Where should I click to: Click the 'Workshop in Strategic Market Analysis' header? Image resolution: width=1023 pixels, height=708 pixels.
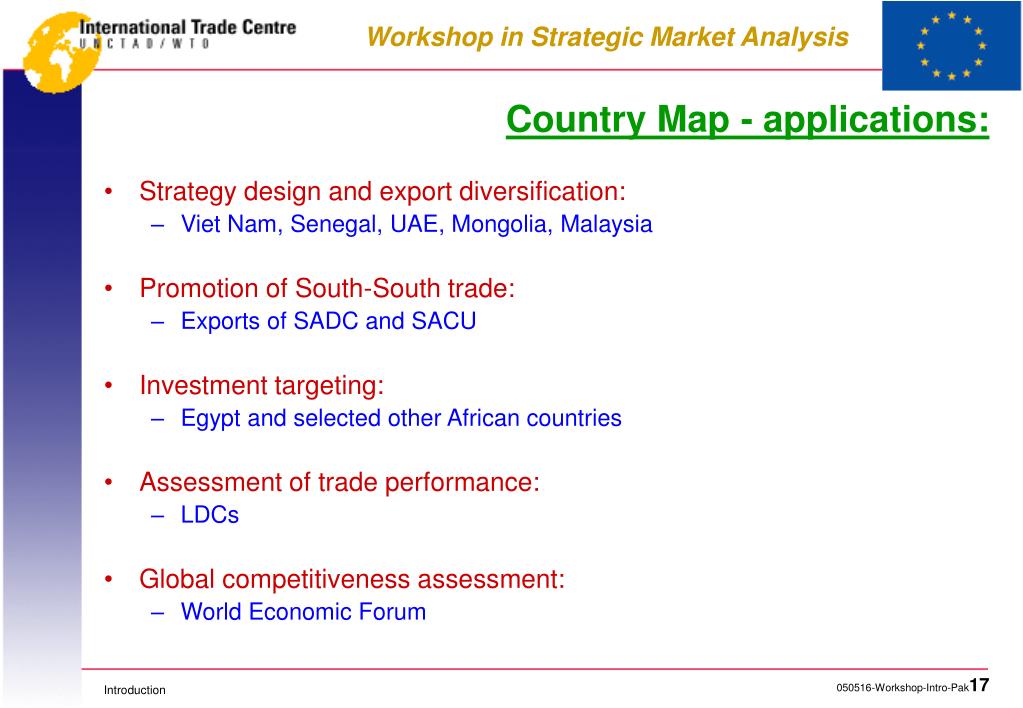click(607, 37)
